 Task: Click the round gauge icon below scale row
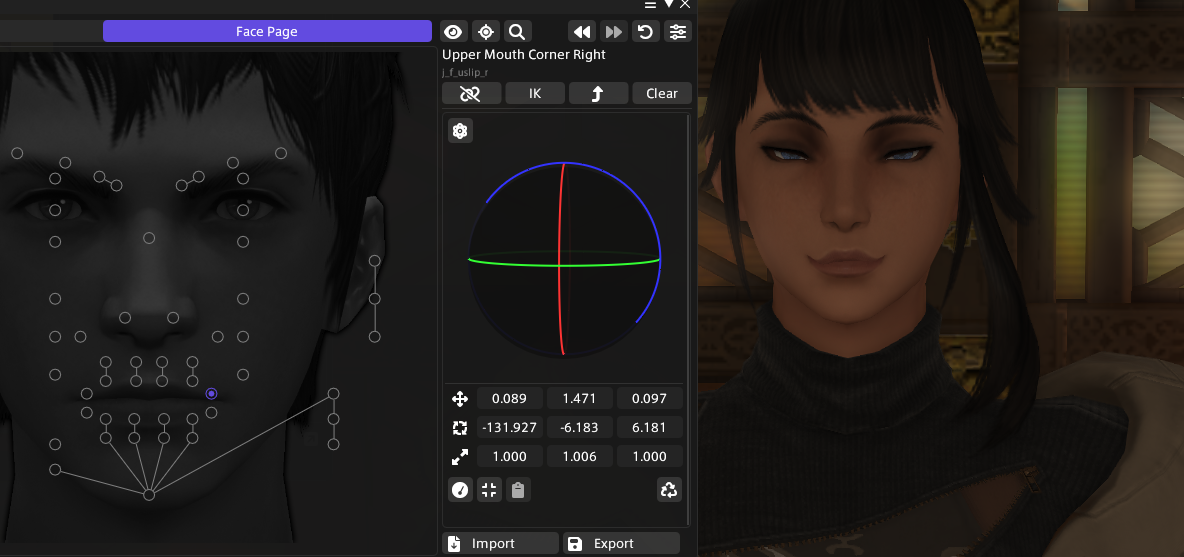(x=460, y=490)
